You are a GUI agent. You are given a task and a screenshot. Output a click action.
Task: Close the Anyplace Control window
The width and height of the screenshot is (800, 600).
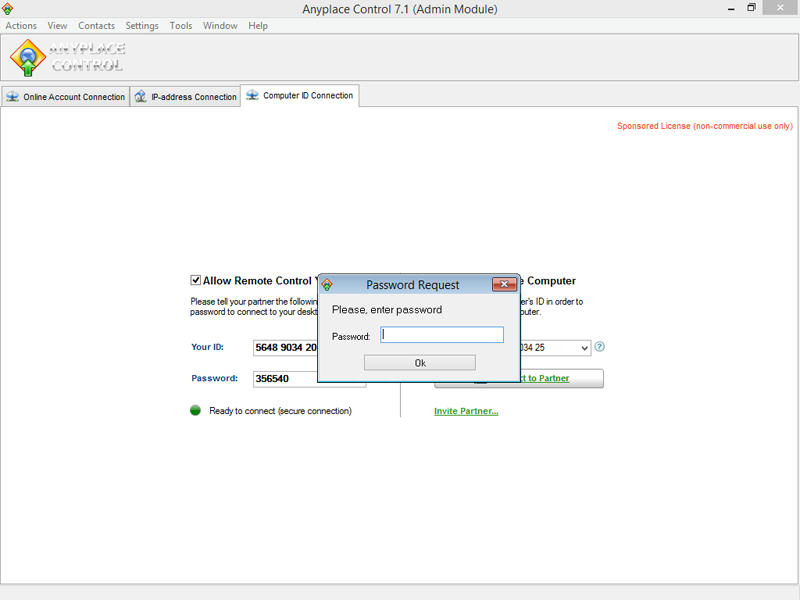click(780, 8)
